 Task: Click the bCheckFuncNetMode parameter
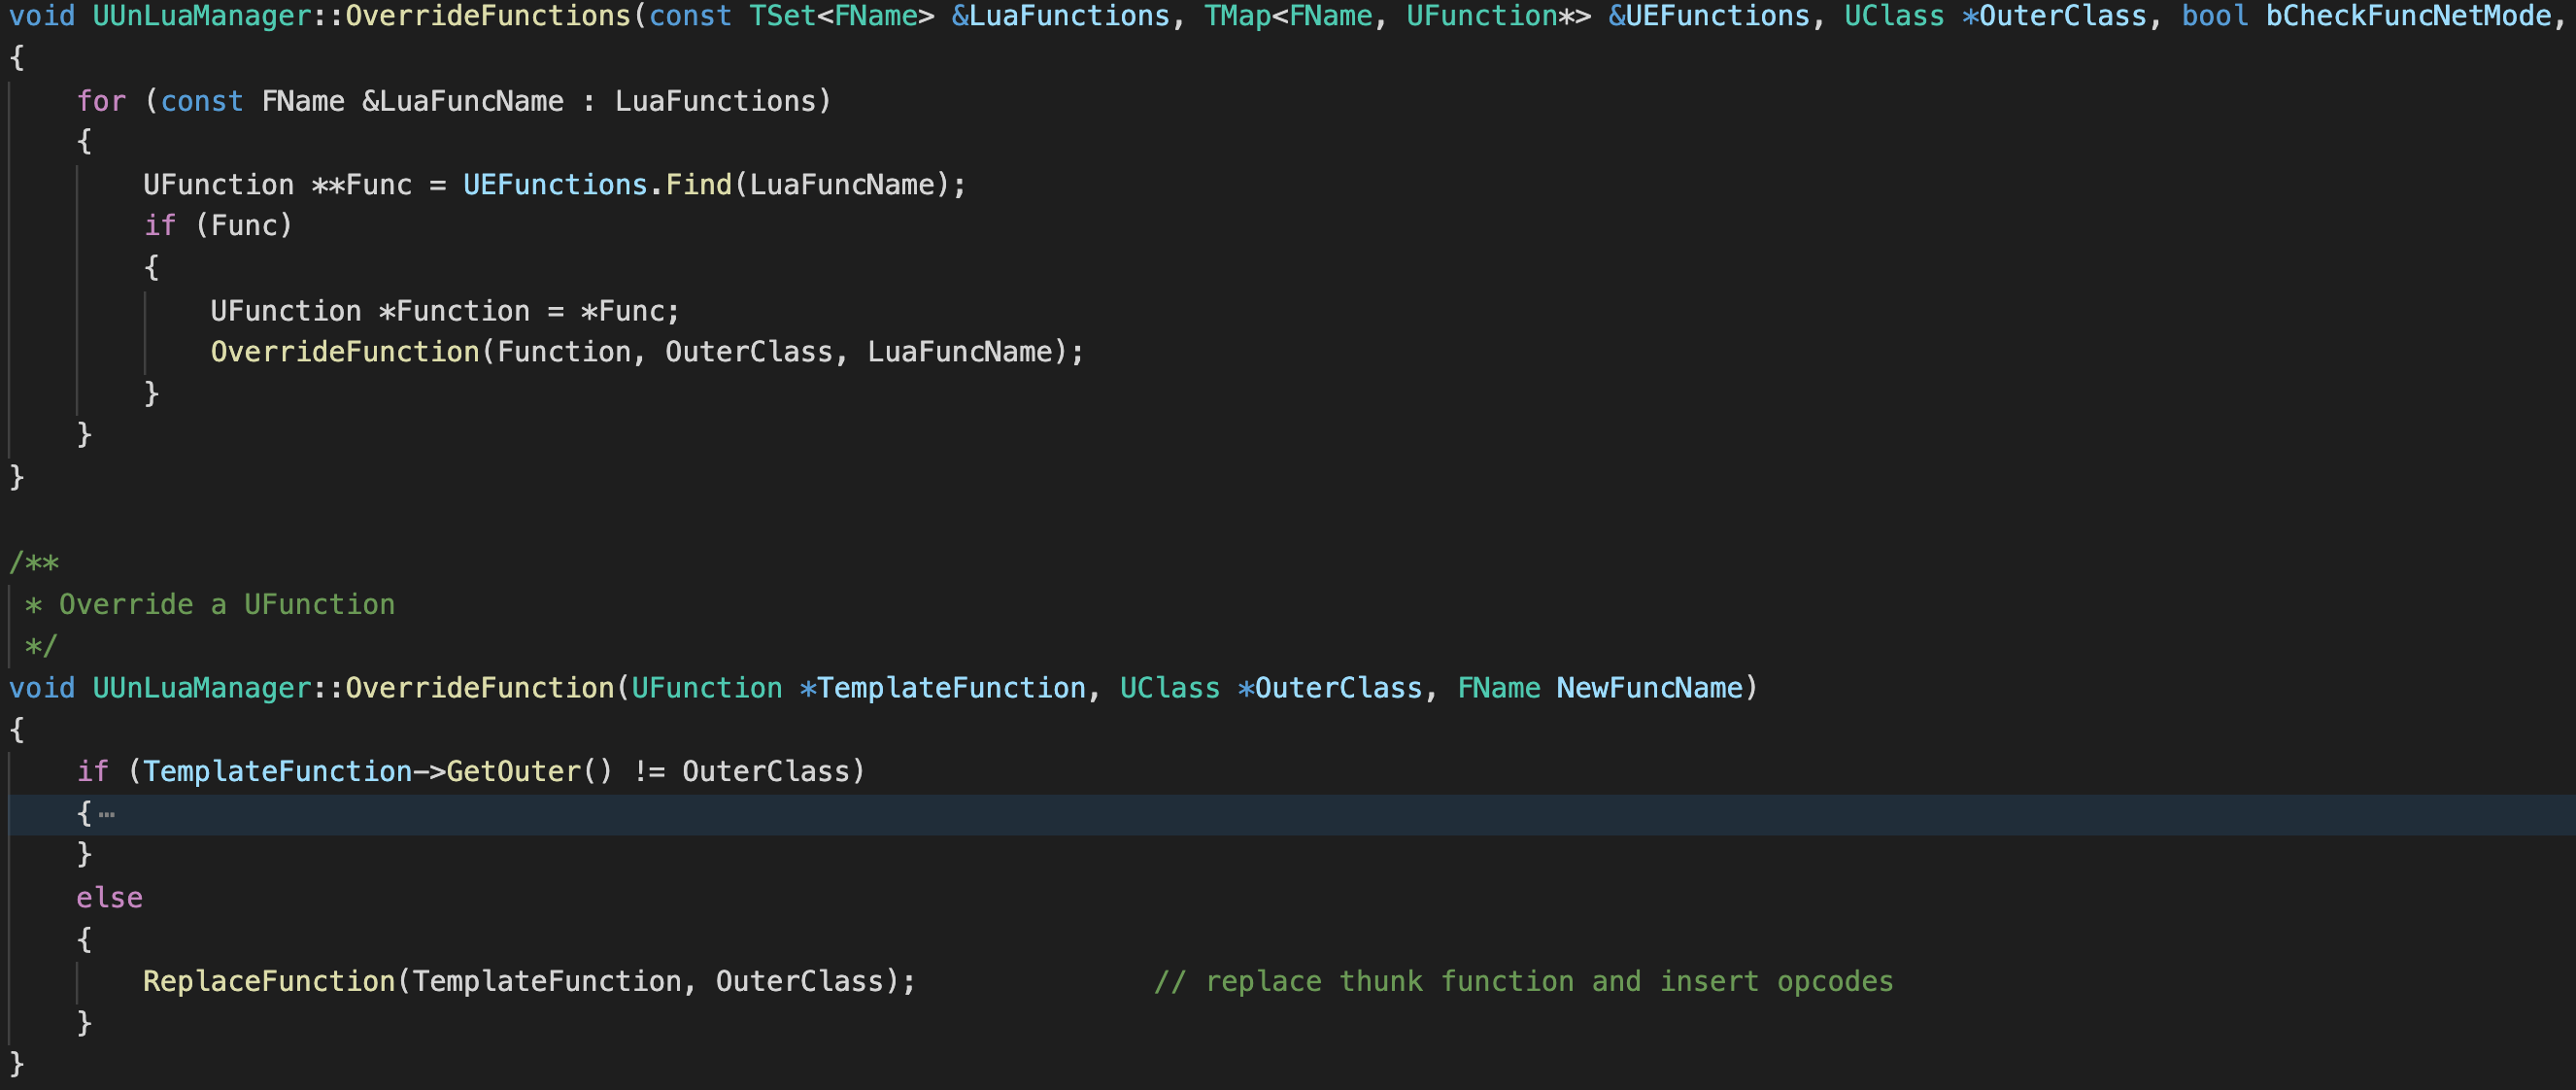point(2407,16)
